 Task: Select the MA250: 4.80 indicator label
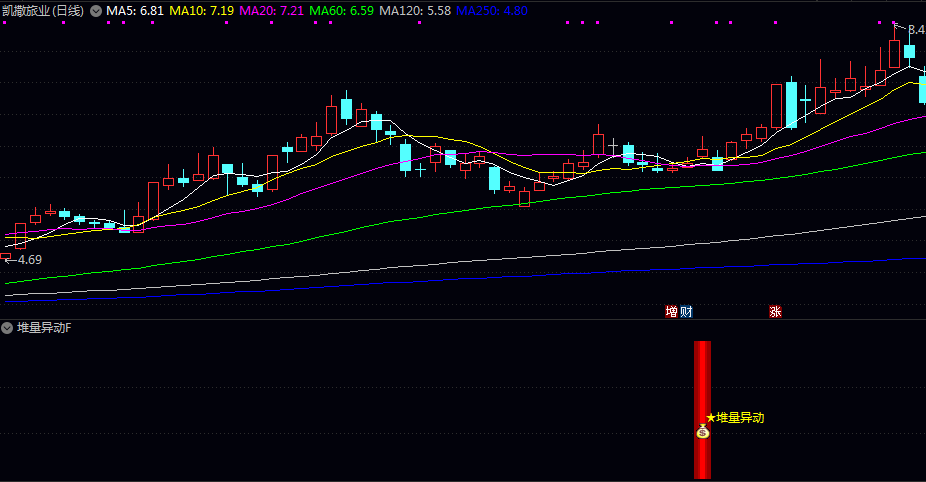click(492, 11)
